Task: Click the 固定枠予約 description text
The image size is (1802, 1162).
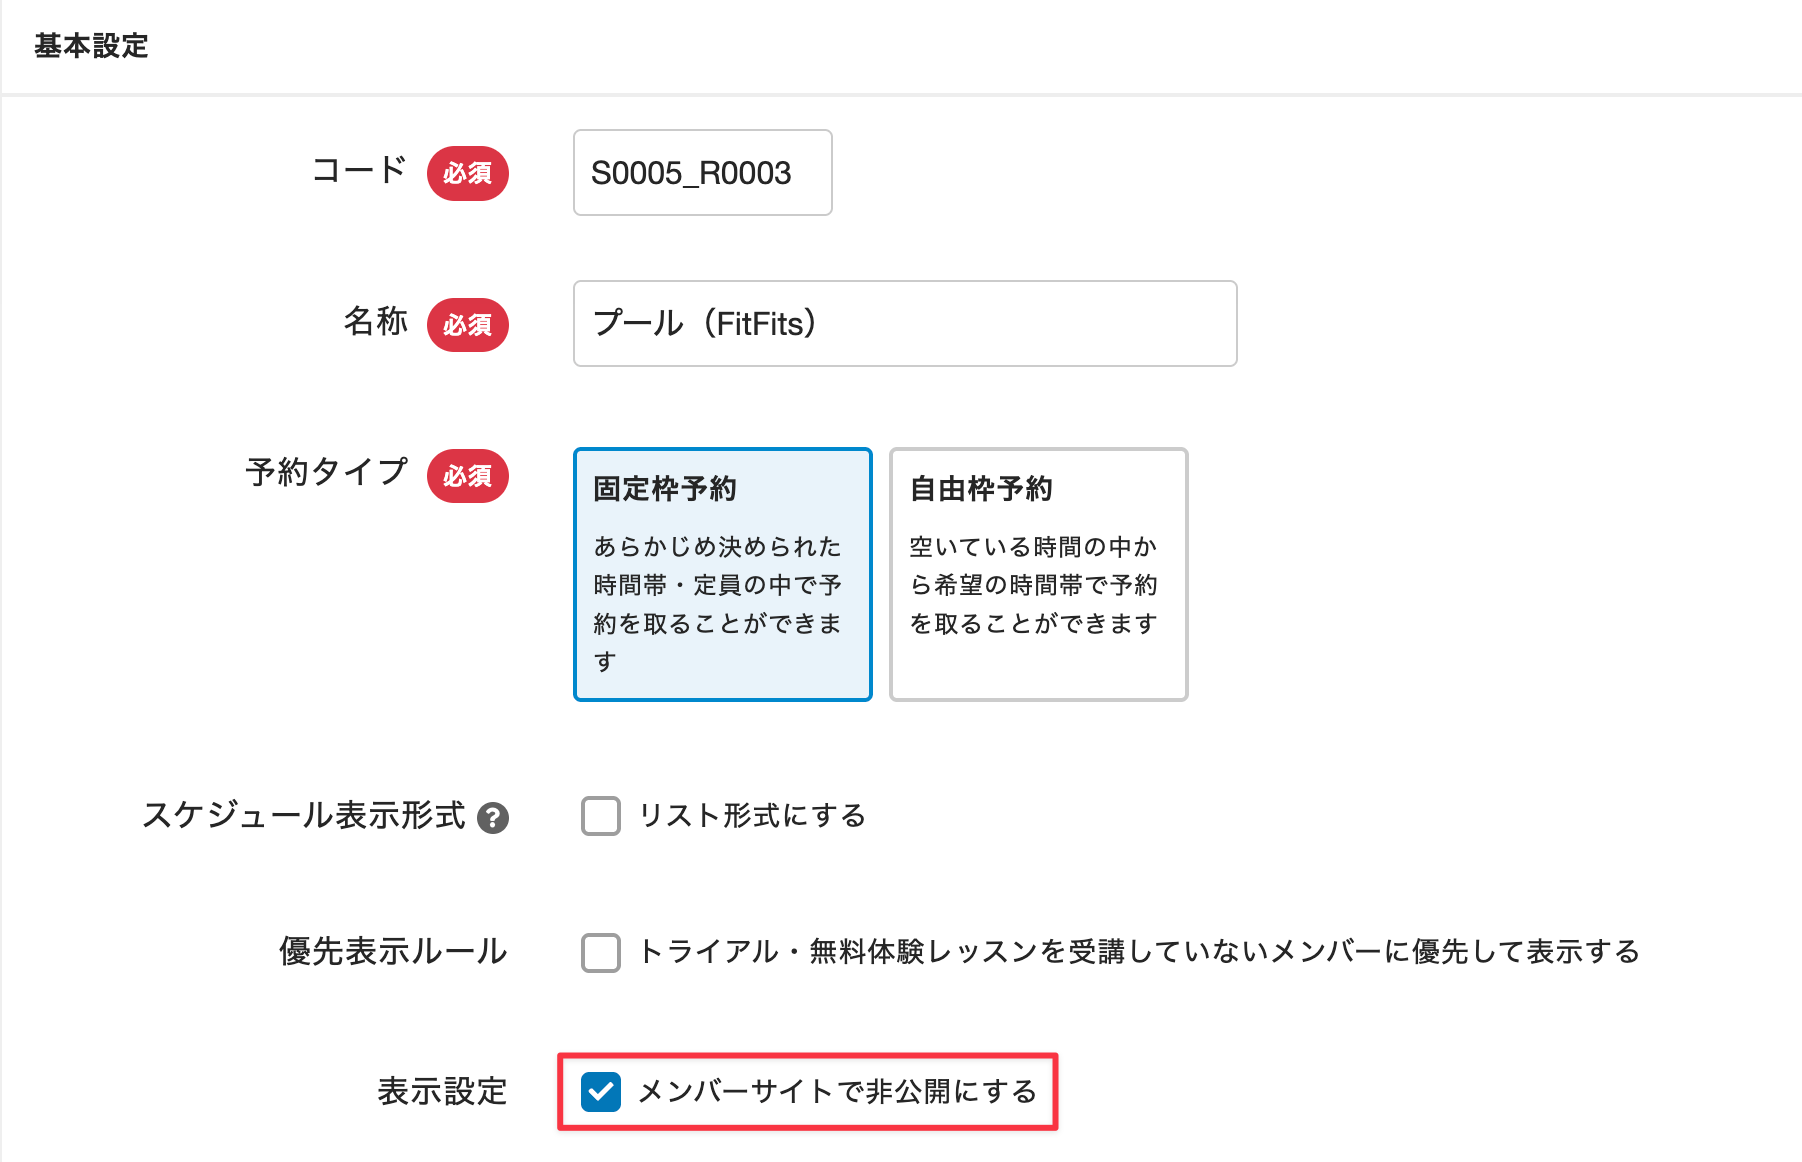Action: [x=718, y=600]
